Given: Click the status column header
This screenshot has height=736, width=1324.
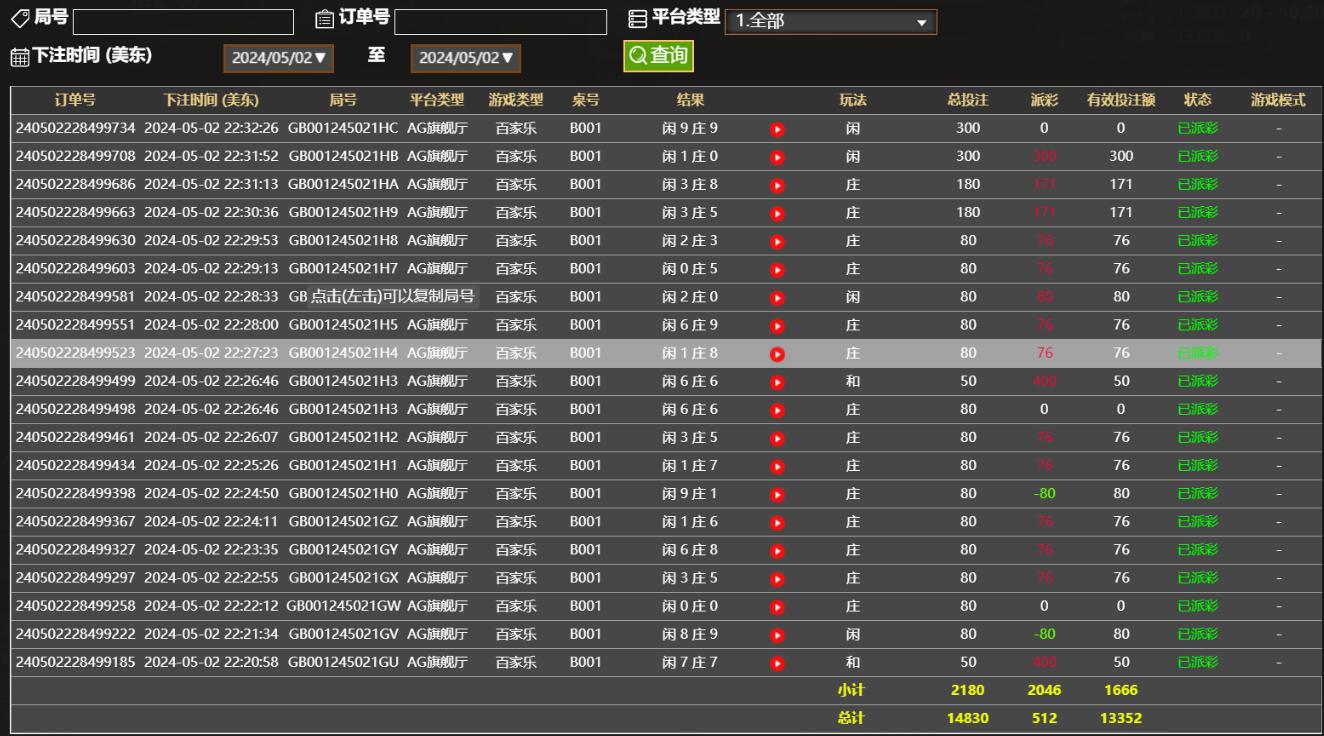Looking at the screenshot, I should pos(1197,100).
